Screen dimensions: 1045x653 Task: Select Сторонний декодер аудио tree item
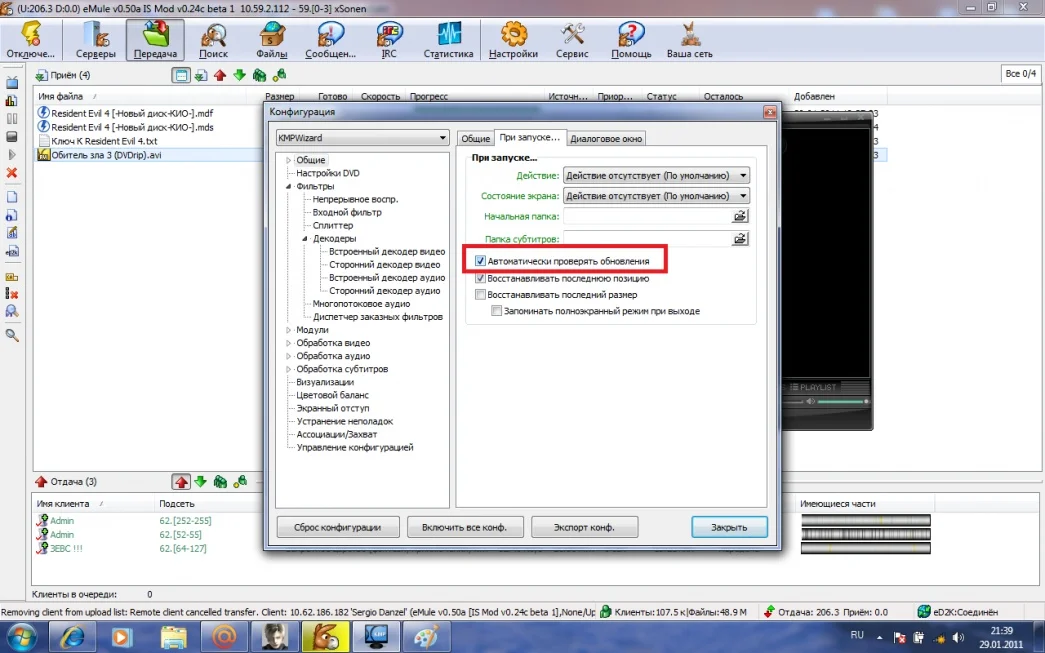[385, 291]
